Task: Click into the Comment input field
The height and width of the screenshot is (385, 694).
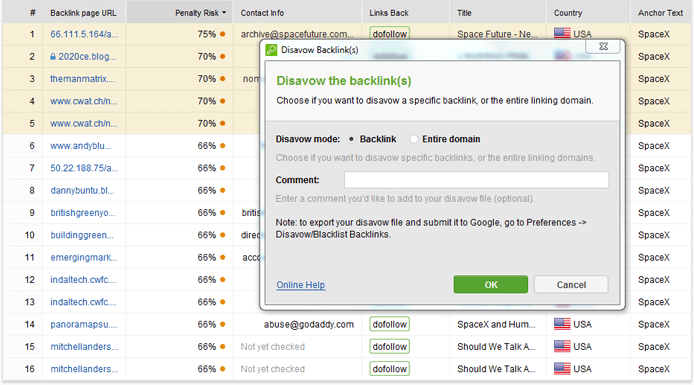Action: point(476,180)
